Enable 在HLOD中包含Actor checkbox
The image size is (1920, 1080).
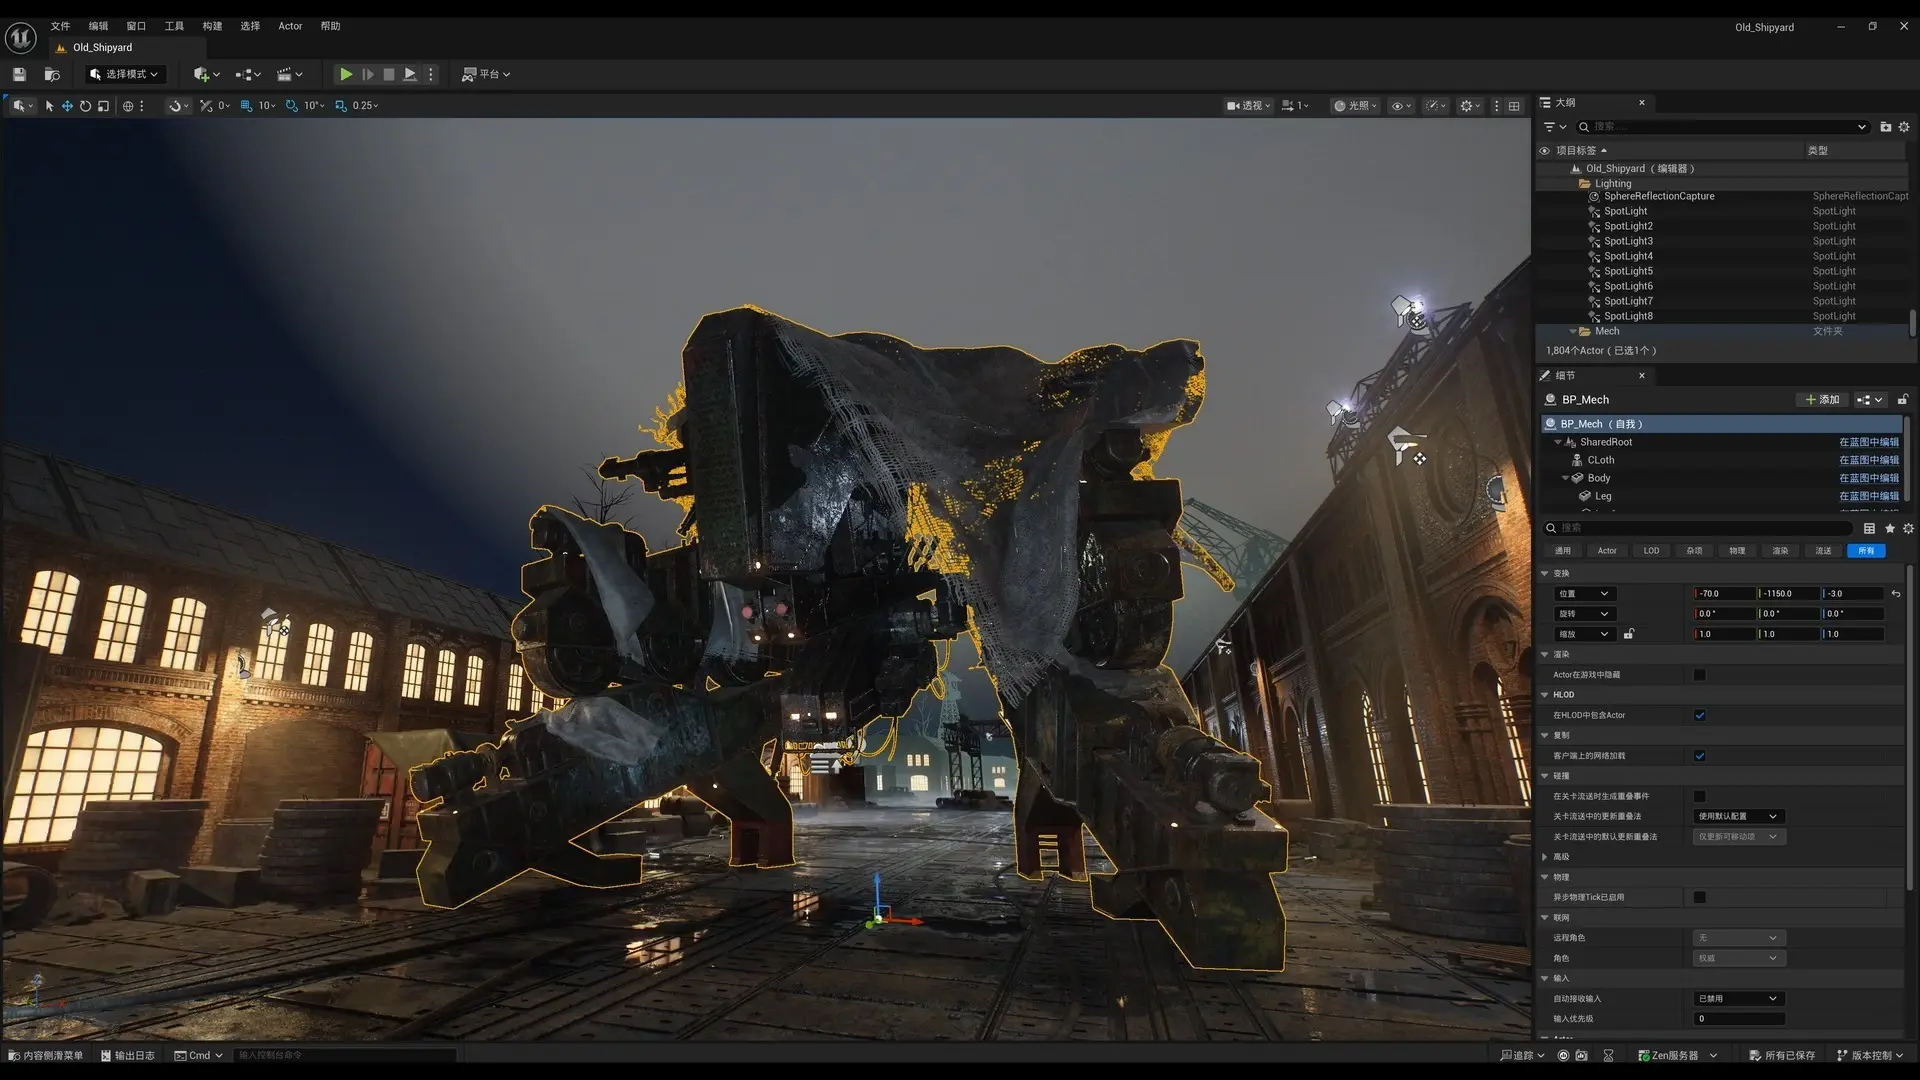click(x=1699, y=715)
